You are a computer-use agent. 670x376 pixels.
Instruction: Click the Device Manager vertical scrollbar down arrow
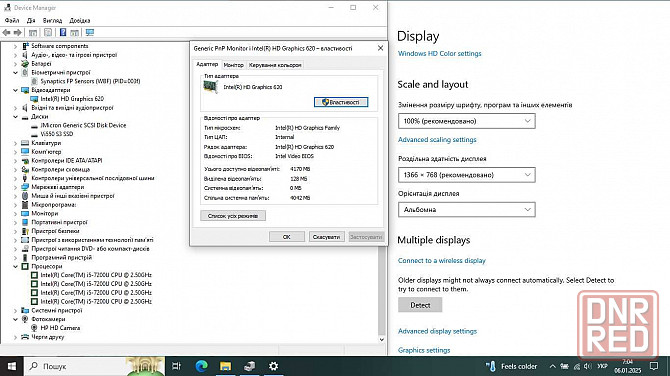click(x=382, y=339)
